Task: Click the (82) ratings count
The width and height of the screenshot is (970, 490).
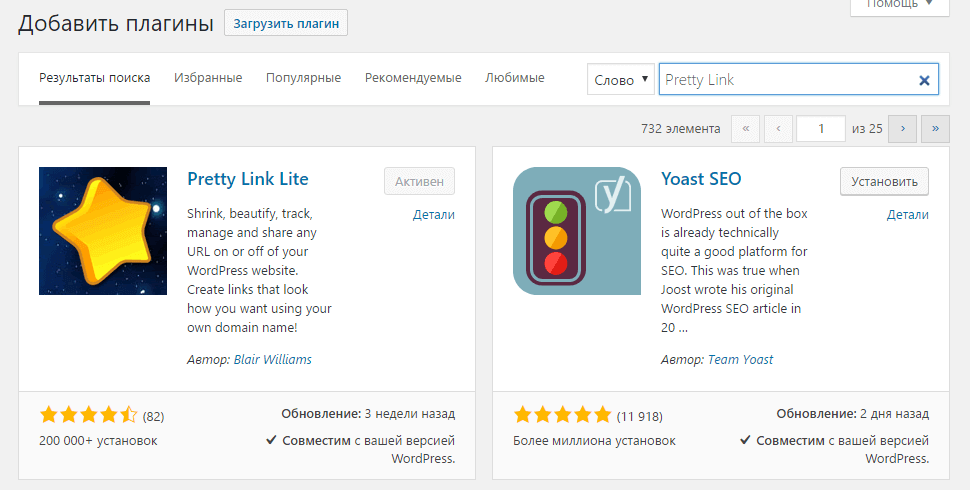Action: 153,416
